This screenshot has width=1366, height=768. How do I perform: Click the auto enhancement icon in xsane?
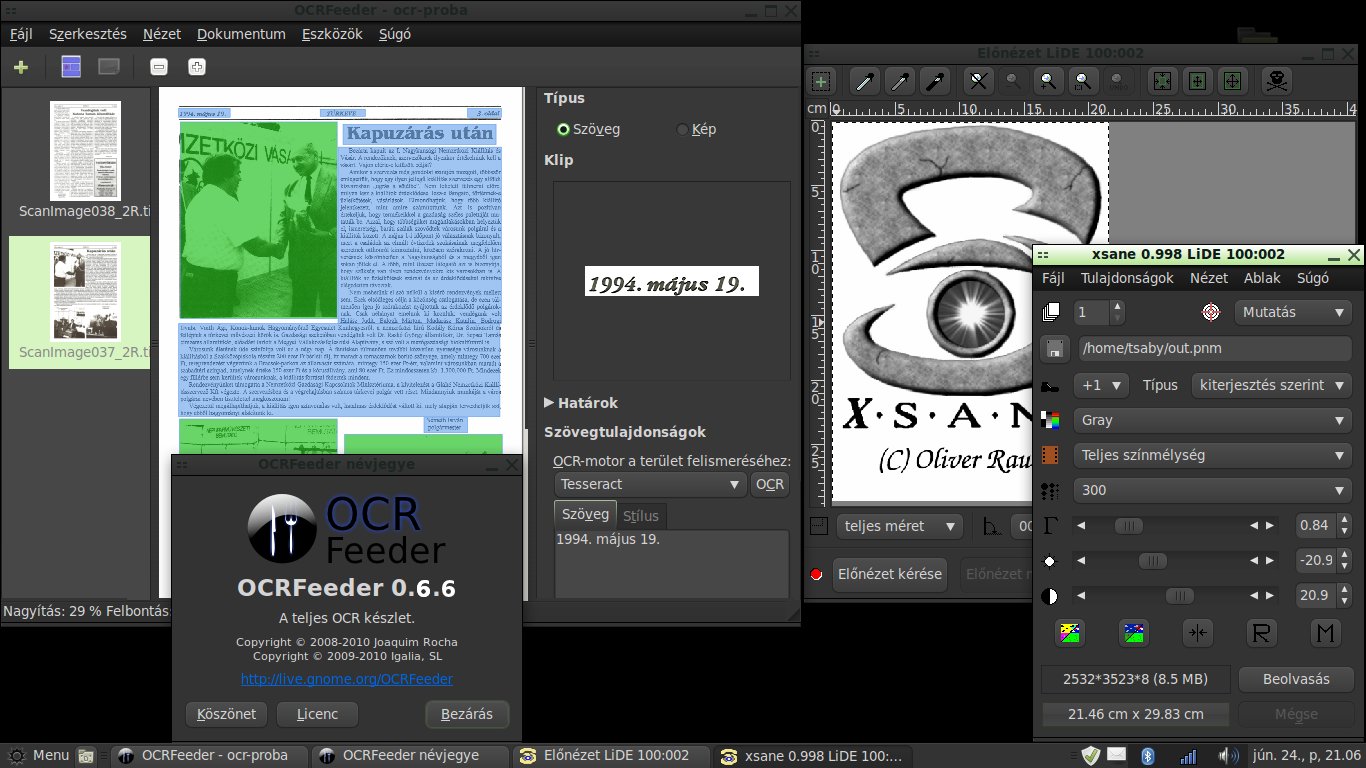(1071, 632)
